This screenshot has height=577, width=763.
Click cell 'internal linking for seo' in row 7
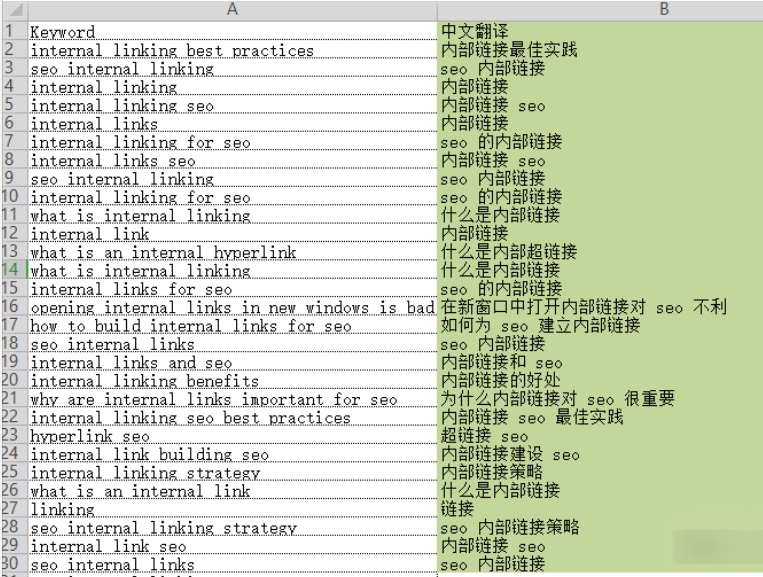pyautogui.click(x=232, y=141)
